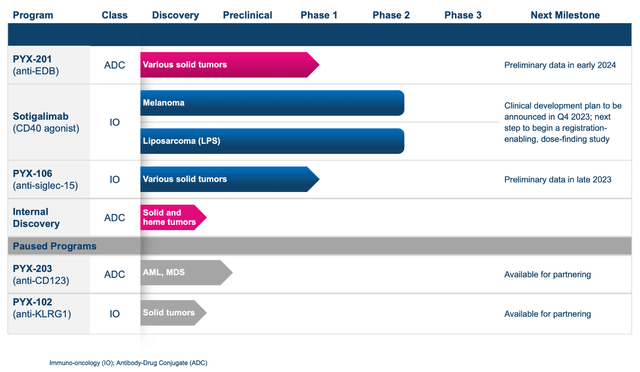This screenshot has height=372, width=640.
Task: Select the Internal Discovery program cell
Action: click(49, 218)
